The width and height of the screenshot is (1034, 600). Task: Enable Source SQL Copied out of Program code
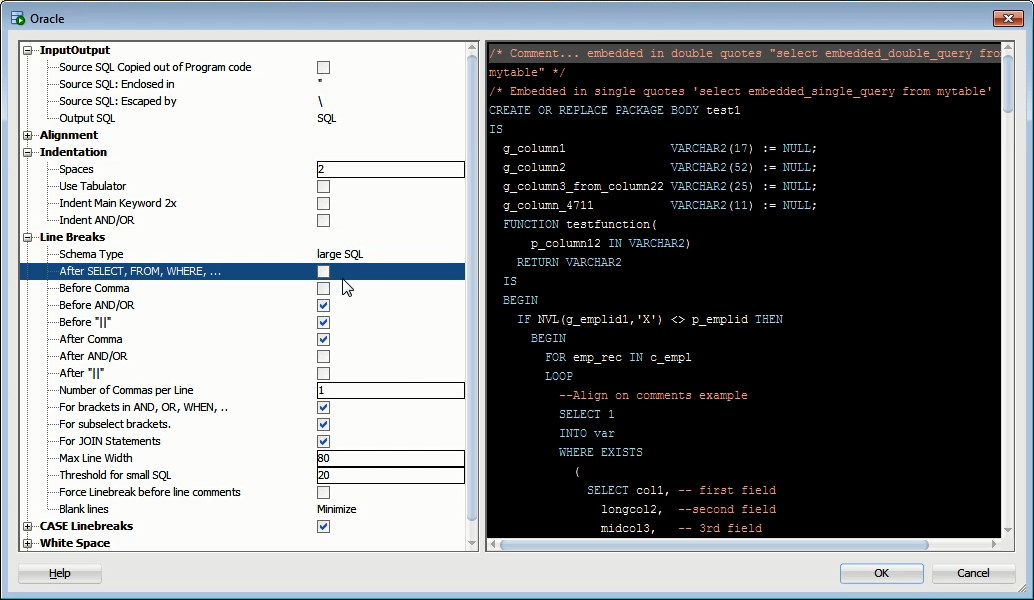(323, 67)
